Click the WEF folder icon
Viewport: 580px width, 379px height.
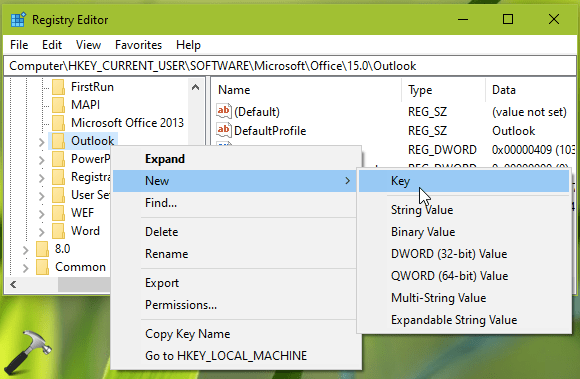tap(58, 213)
